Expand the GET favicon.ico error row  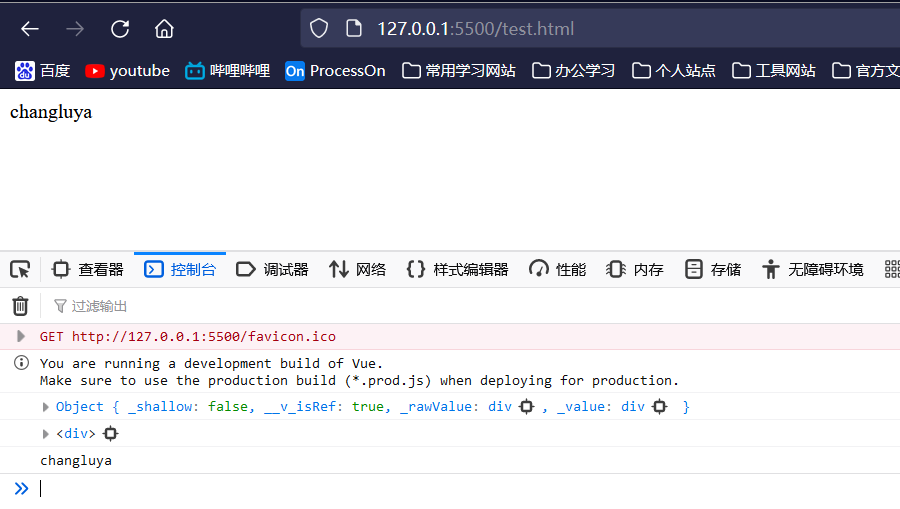[x=21, y=336]
